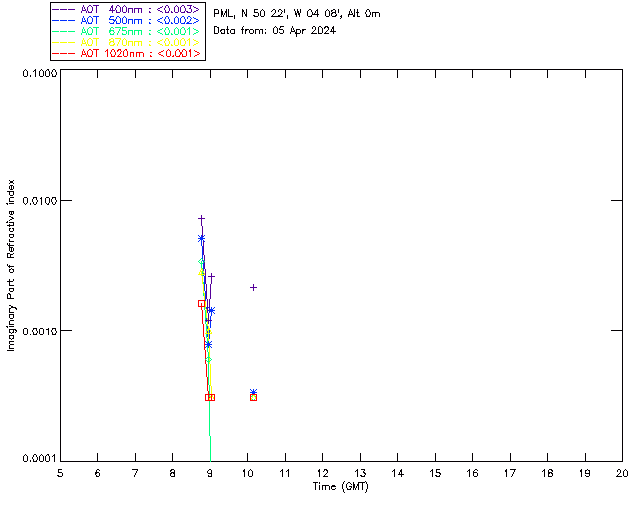The height and width of the screenshot is (512, 640).
Task: Click the green dashed line sample in legend
Action: [64, 31]
